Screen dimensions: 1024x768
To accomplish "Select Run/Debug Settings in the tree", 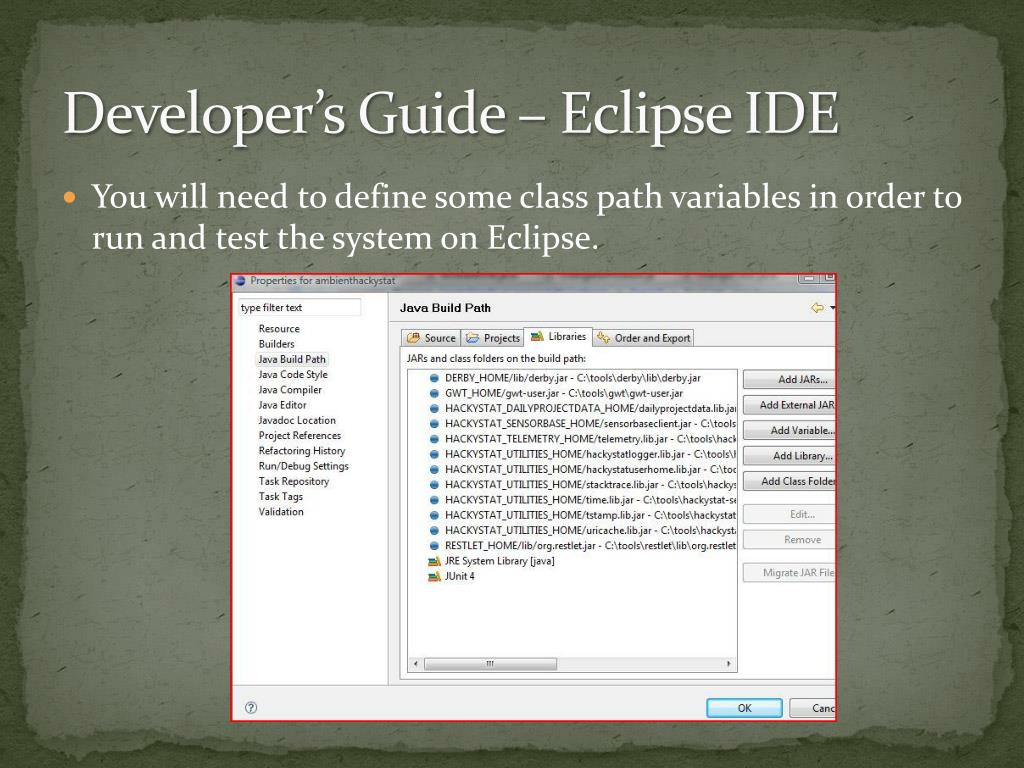I will coord(304,466).
